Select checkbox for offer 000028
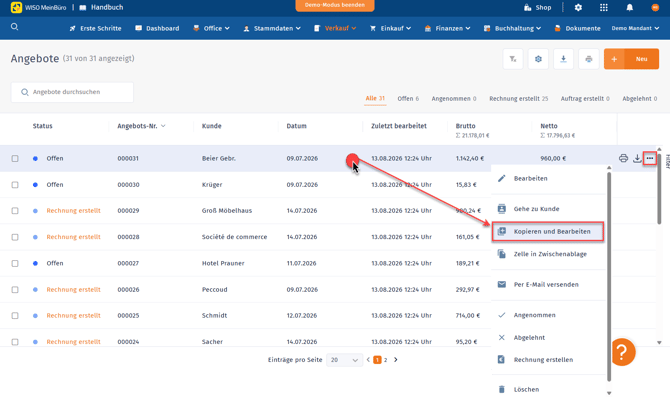The image size is (670, 397). pos(15,237)
